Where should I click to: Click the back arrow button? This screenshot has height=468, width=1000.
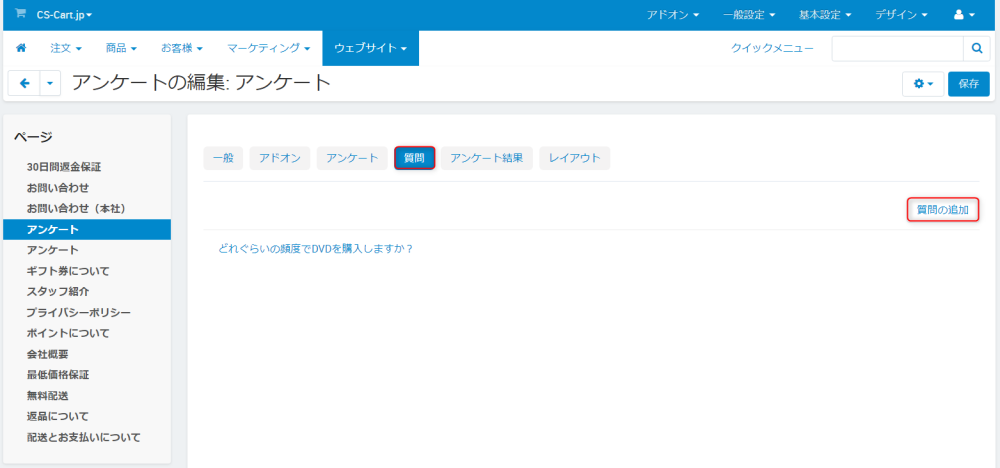[24, 84]
